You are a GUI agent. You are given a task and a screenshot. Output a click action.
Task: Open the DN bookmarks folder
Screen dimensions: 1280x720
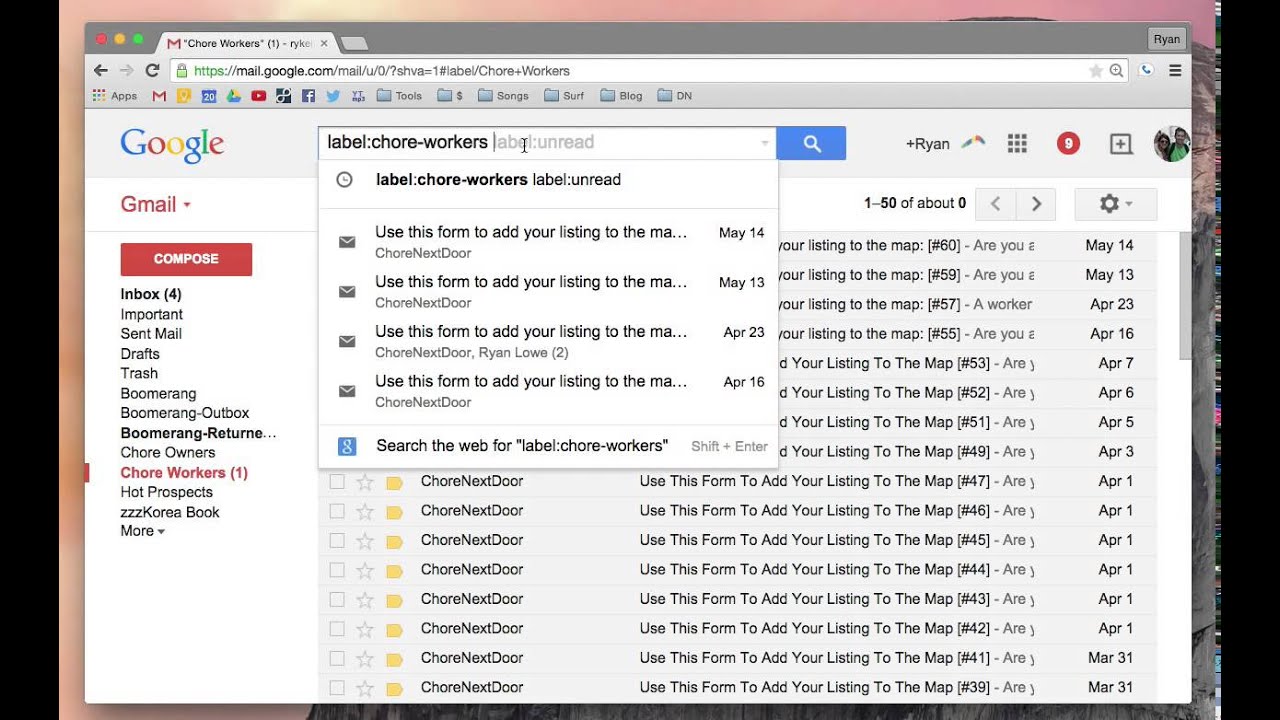pyautogui.click(x=675, y=96)
